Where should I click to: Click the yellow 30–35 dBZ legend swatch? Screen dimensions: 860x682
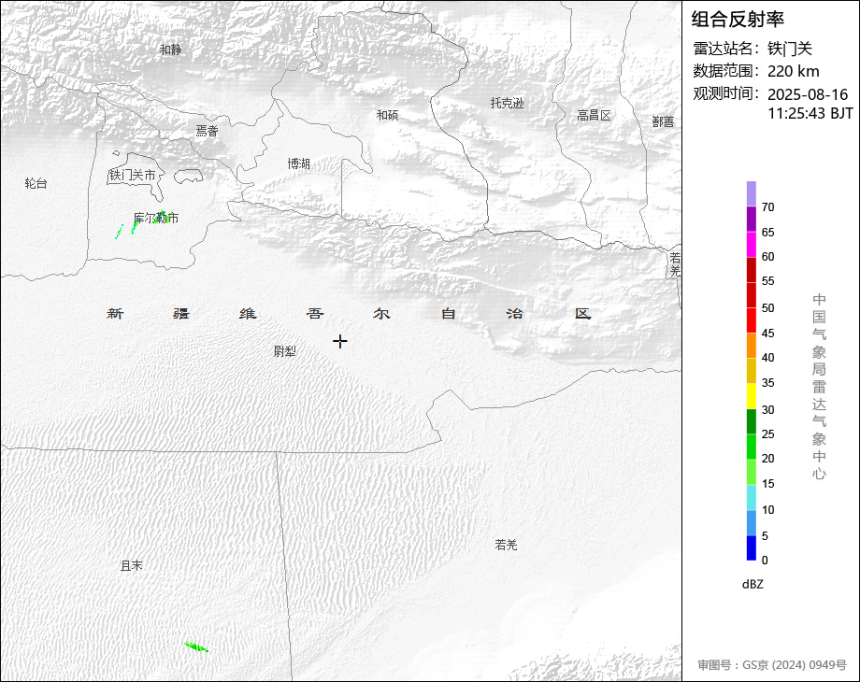751,396
